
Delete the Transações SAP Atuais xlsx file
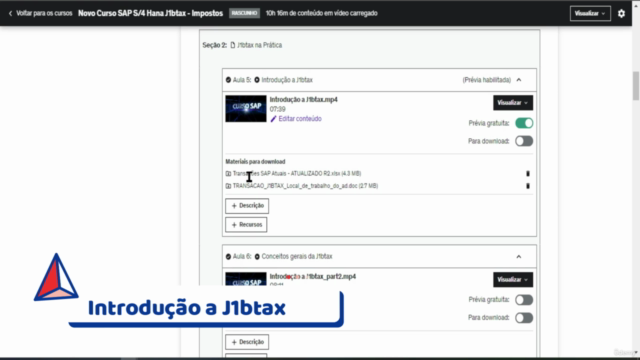point(528,173)
